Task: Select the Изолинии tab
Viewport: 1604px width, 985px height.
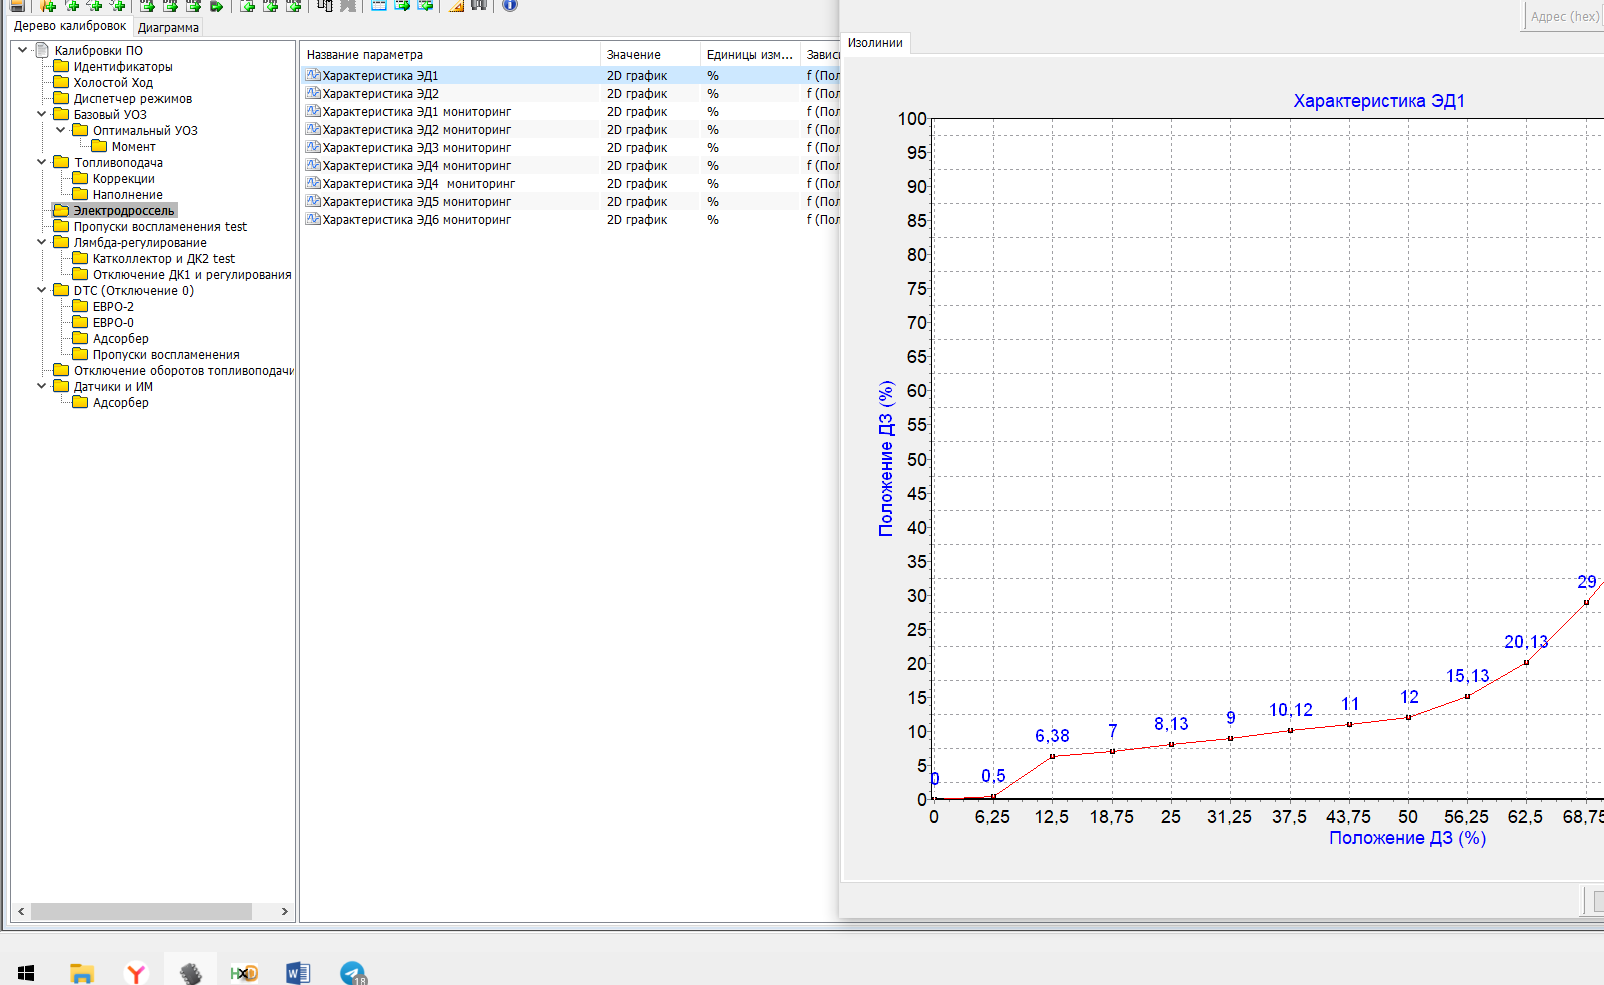Action: coord(875,43)
